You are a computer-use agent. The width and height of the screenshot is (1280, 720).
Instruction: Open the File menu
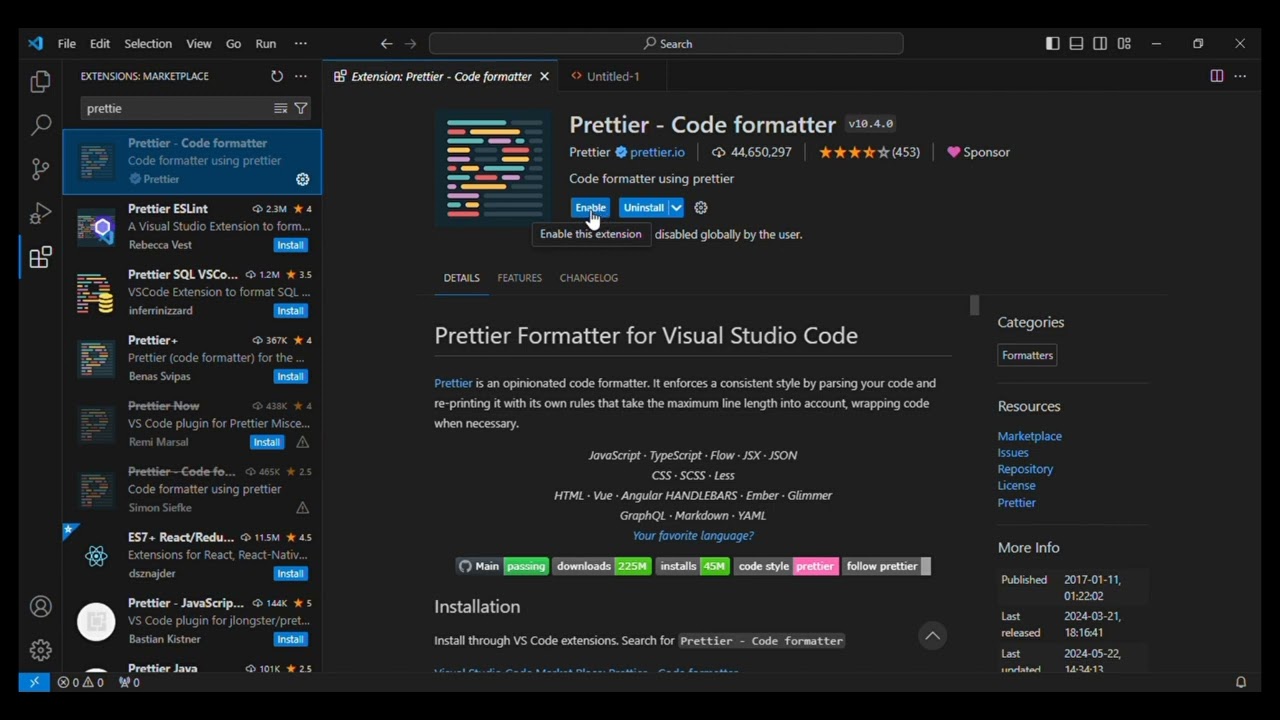tap(66, 44)
